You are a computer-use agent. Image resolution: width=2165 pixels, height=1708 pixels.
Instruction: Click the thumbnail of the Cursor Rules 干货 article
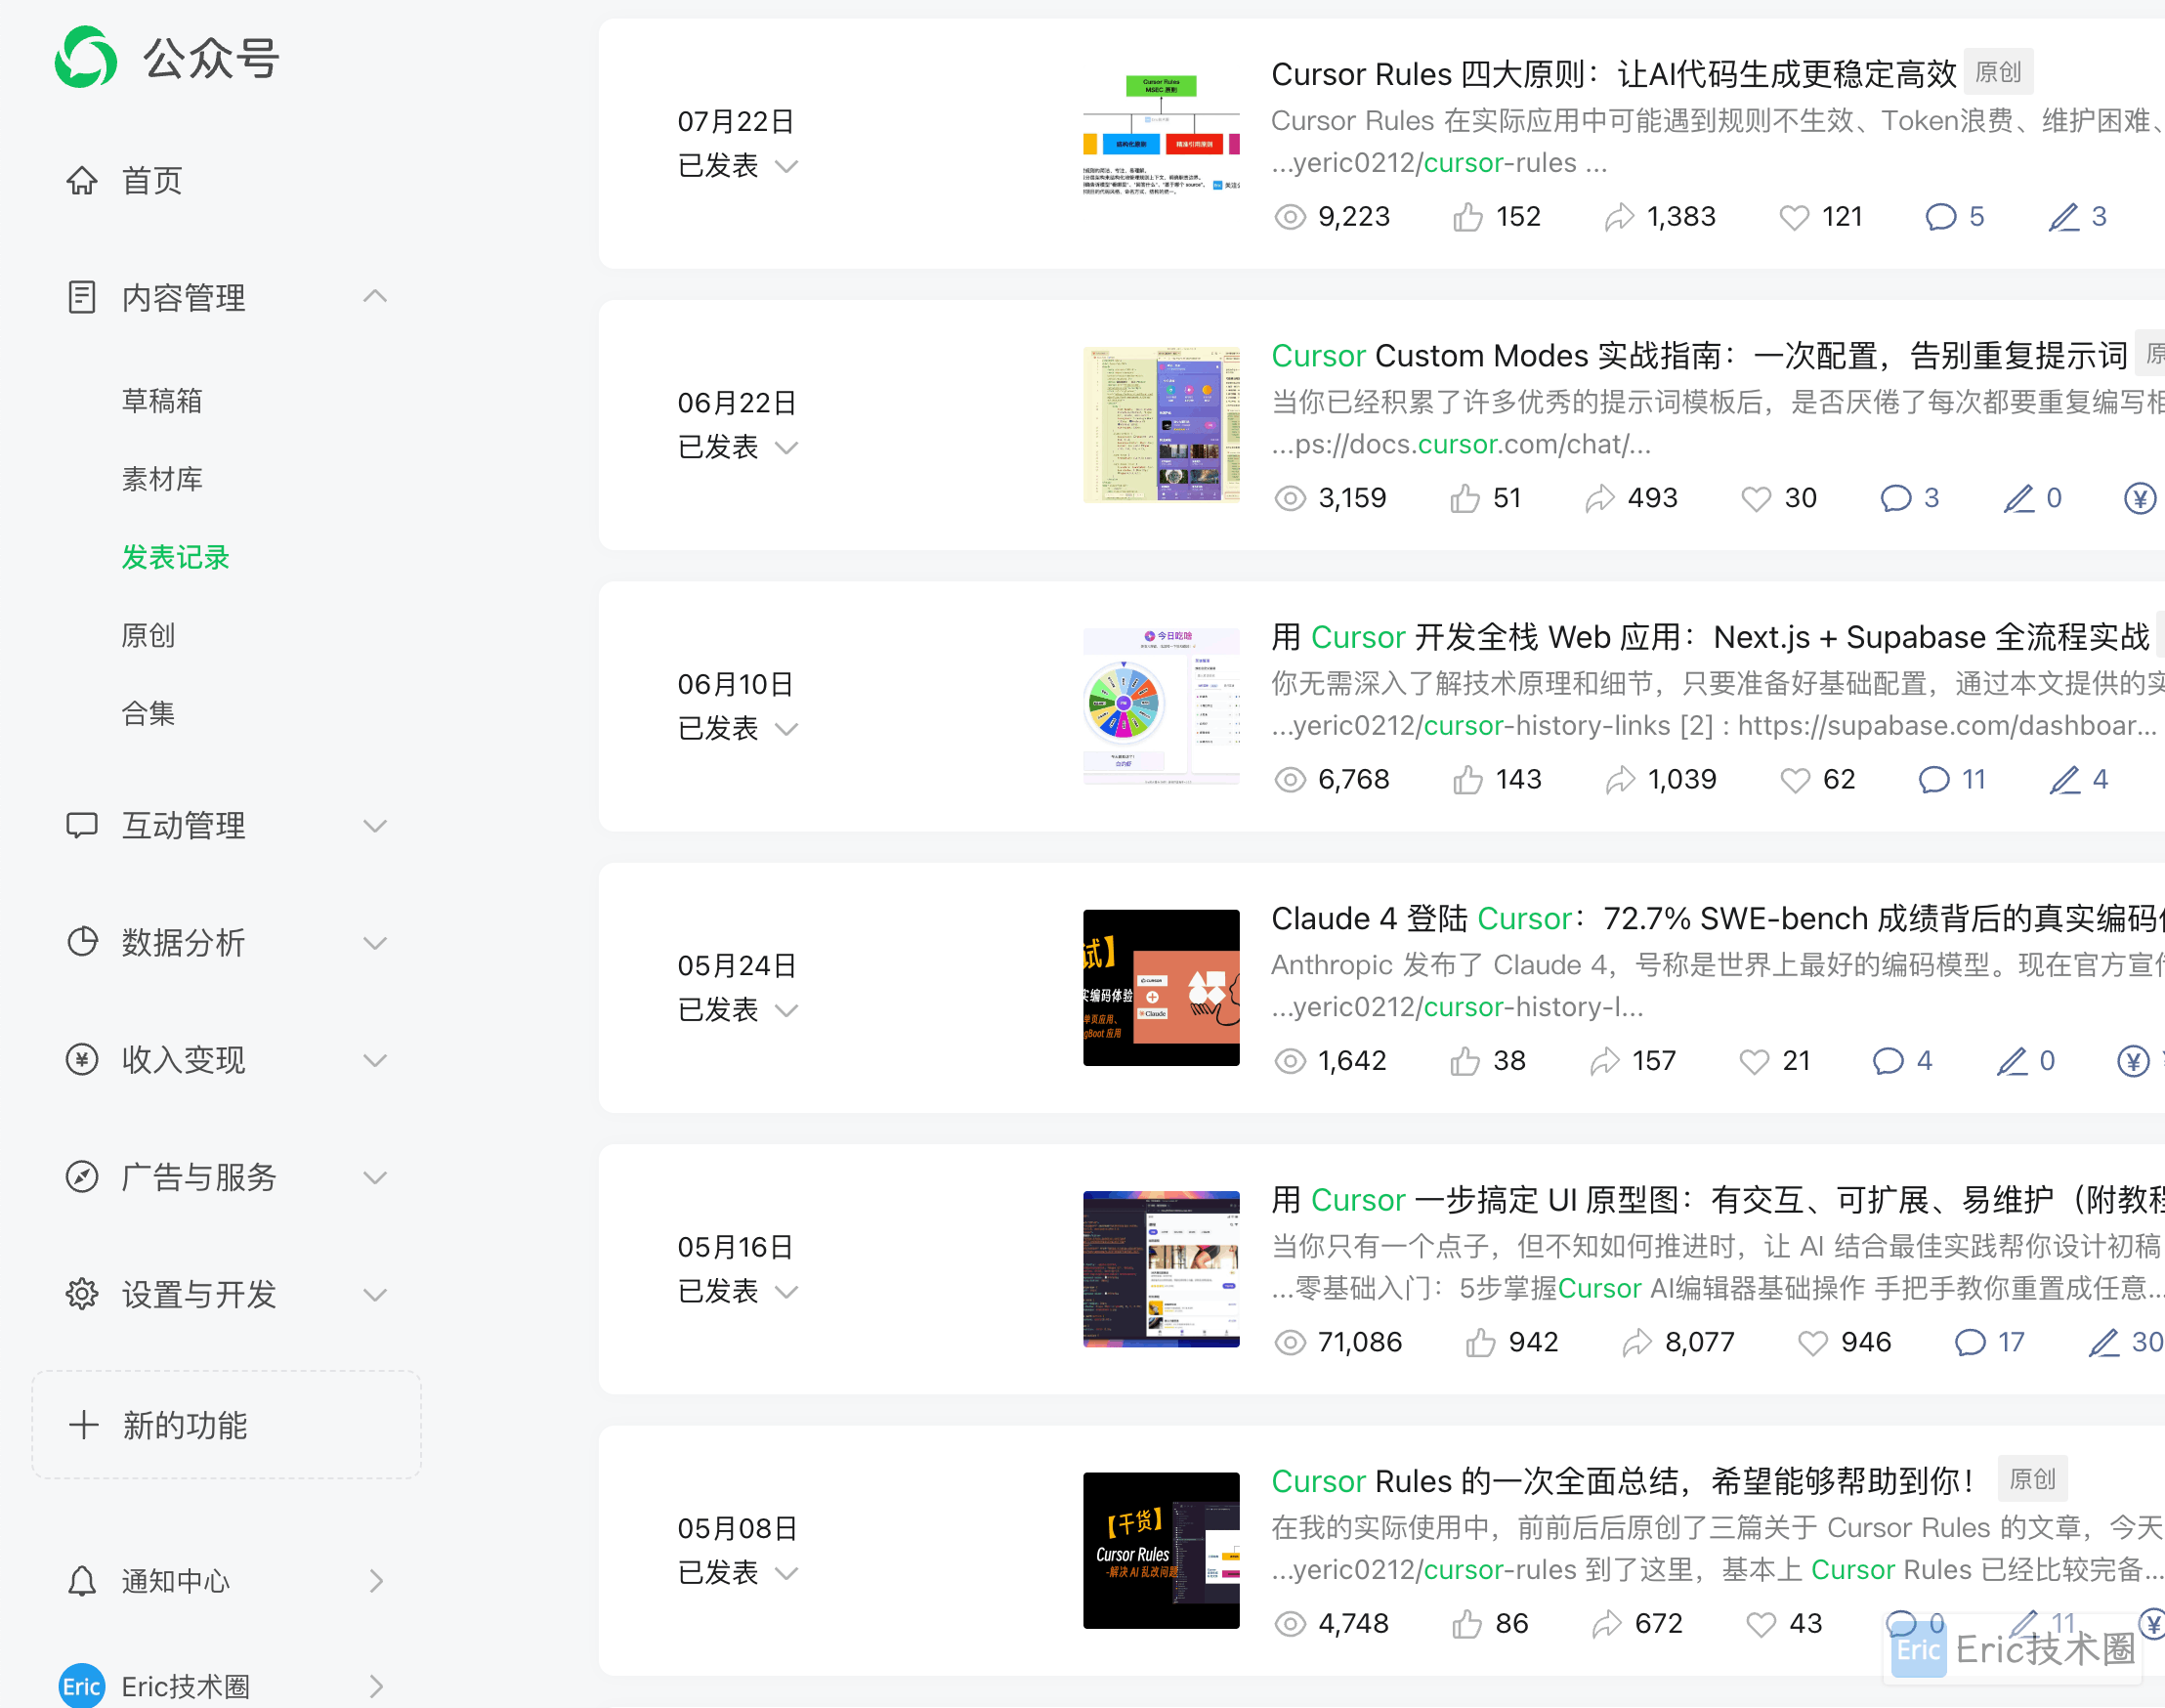point(1161,1551)
